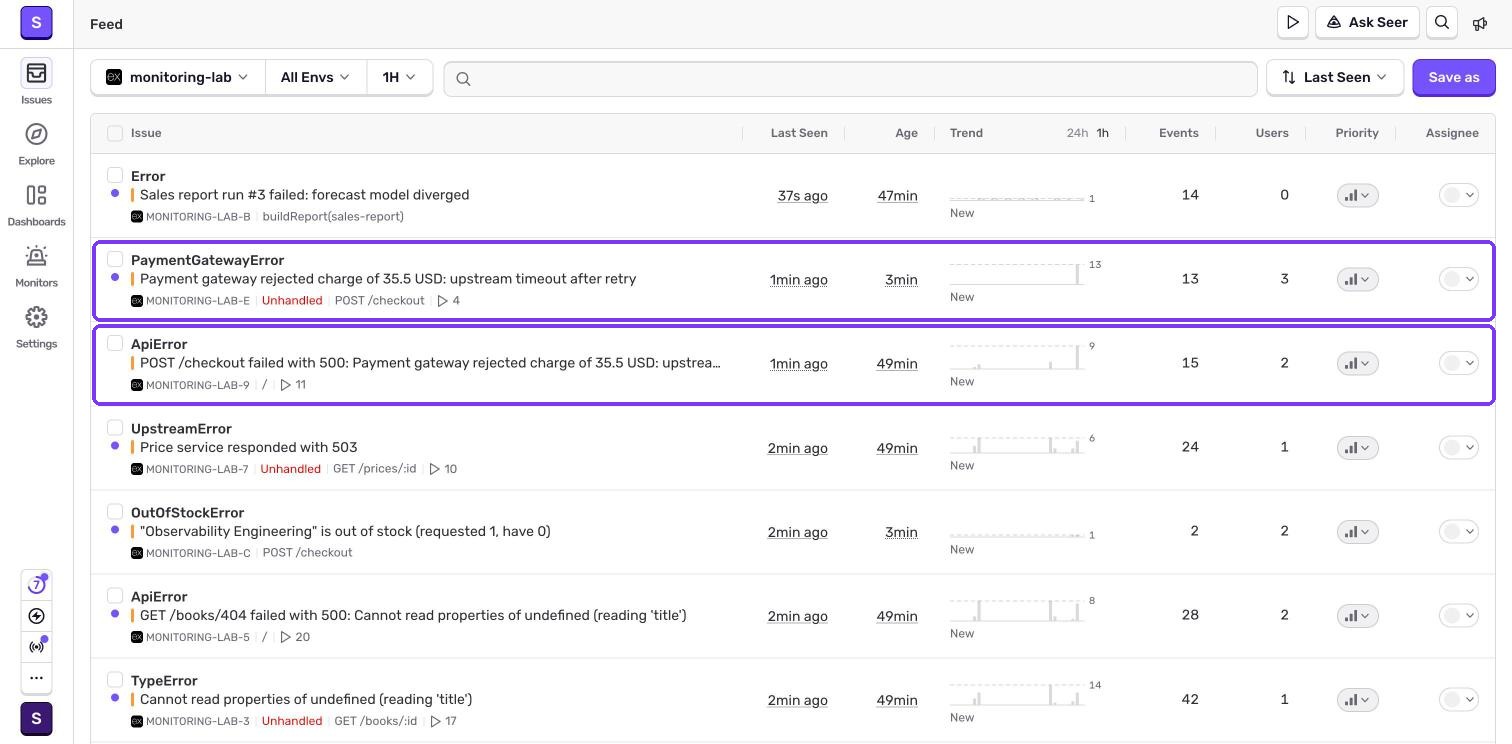The width and height of the screenshot is (1512, 744).
Task: Check the UpstreamError issue checkbox
Action: 115,427
